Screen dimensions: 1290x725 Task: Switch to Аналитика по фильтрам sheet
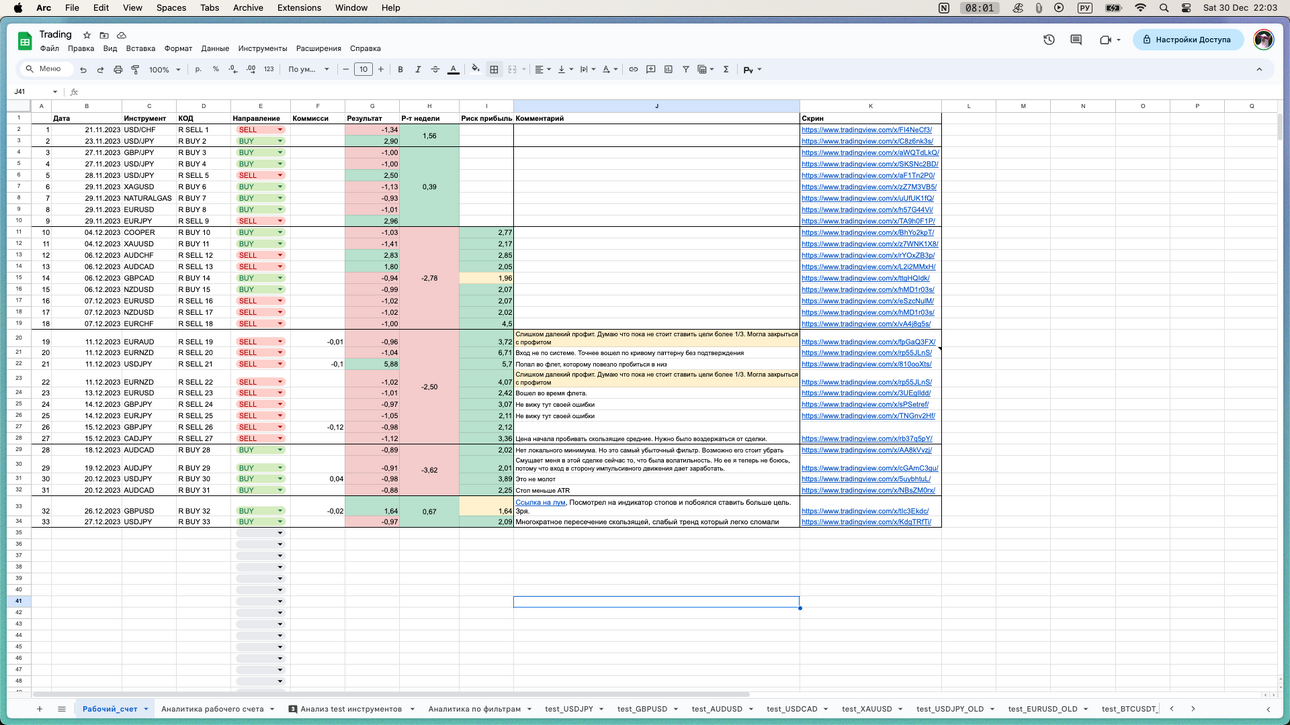(x=474, y=709)
